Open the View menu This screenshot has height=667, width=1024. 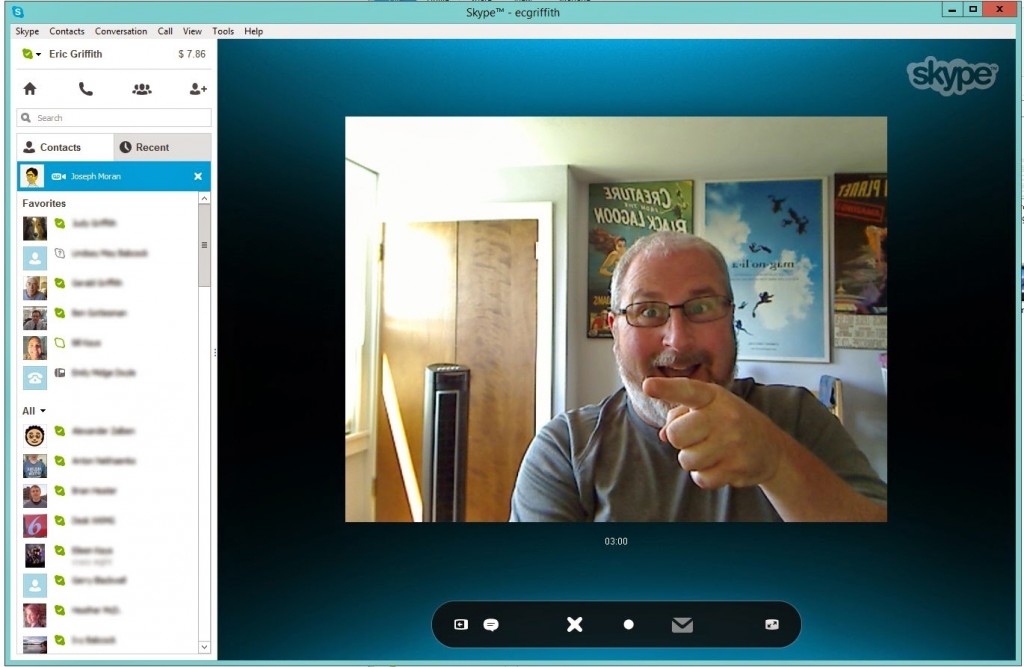click(x=192, y=31)
